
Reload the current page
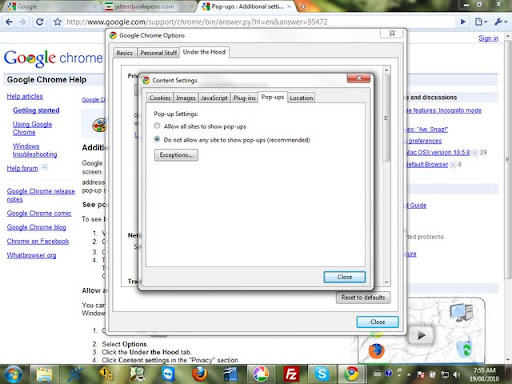39,22
